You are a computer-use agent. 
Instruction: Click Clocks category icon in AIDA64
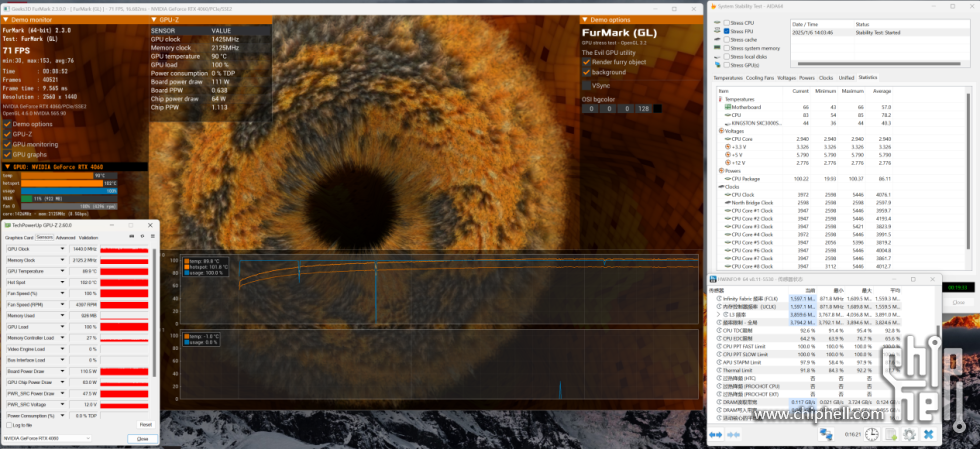pos(722,186)
